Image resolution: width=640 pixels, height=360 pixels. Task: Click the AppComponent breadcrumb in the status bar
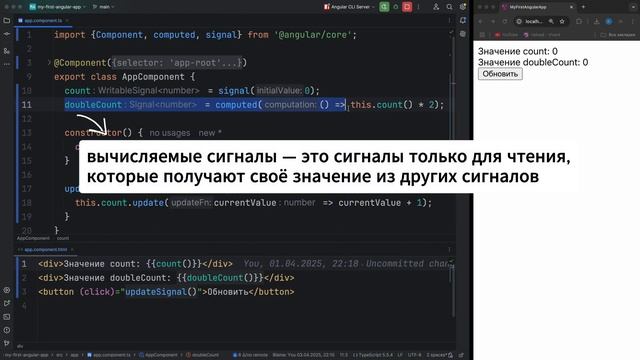tap(158, 355)
